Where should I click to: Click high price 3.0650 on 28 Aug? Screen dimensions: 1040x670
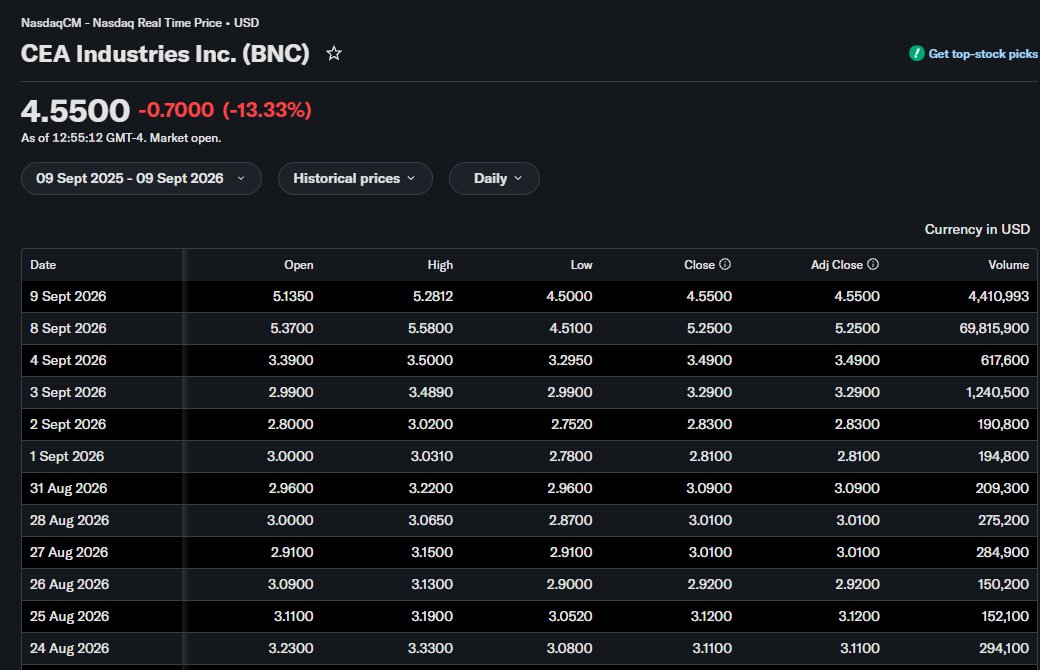coord(430,520)
